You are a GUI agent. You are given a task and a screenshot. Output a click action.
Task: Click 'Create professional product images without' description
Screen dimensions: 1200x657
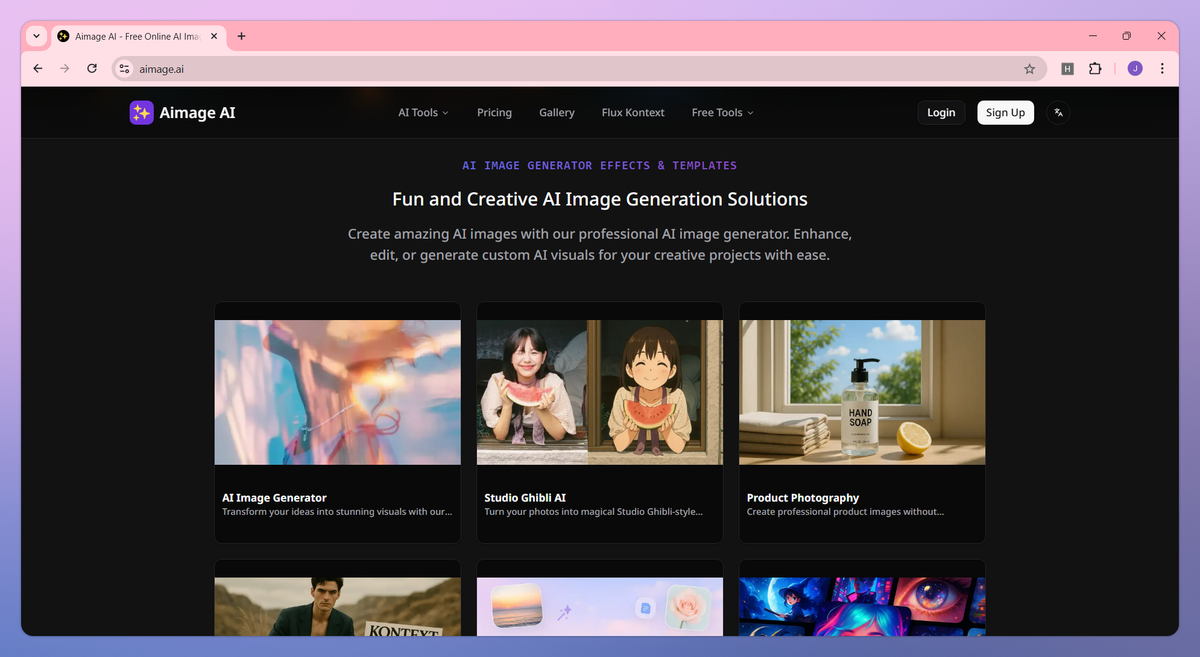click(846, 512)
